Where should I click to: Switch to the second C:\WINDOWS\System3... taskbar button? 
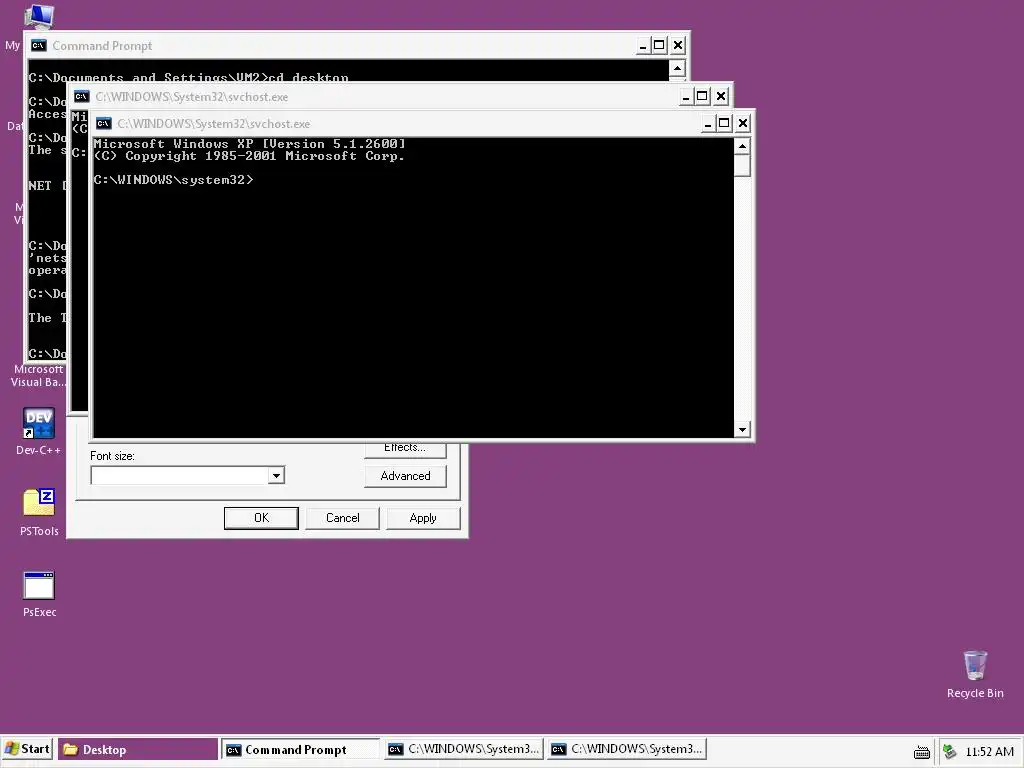(627, 749)
